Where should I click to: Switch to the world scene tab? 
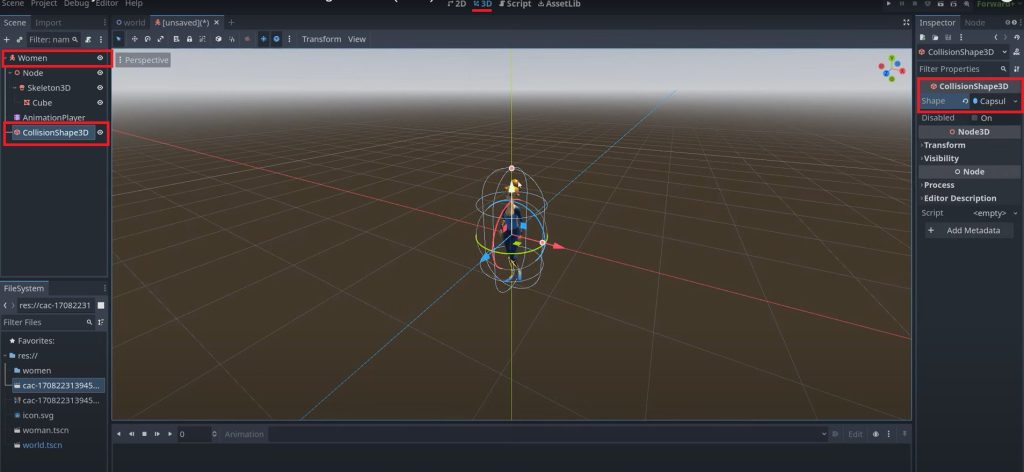point(131,22)
